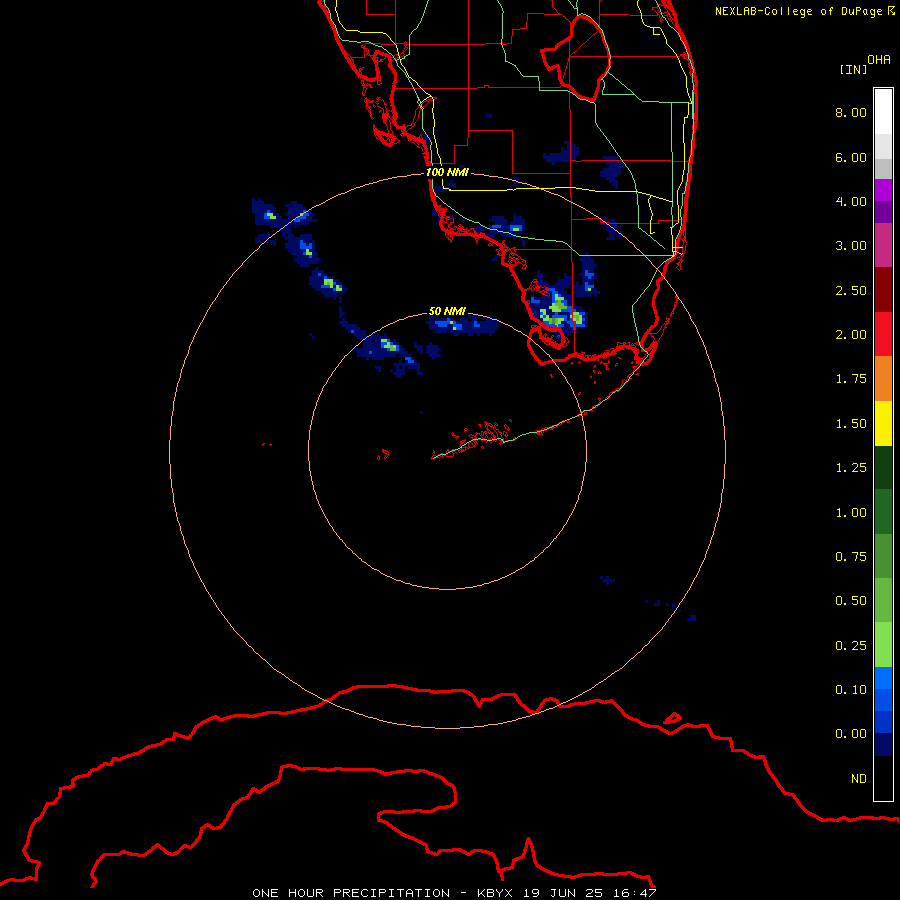Pick the green swatch beside 0.75

tap(883, 556)
